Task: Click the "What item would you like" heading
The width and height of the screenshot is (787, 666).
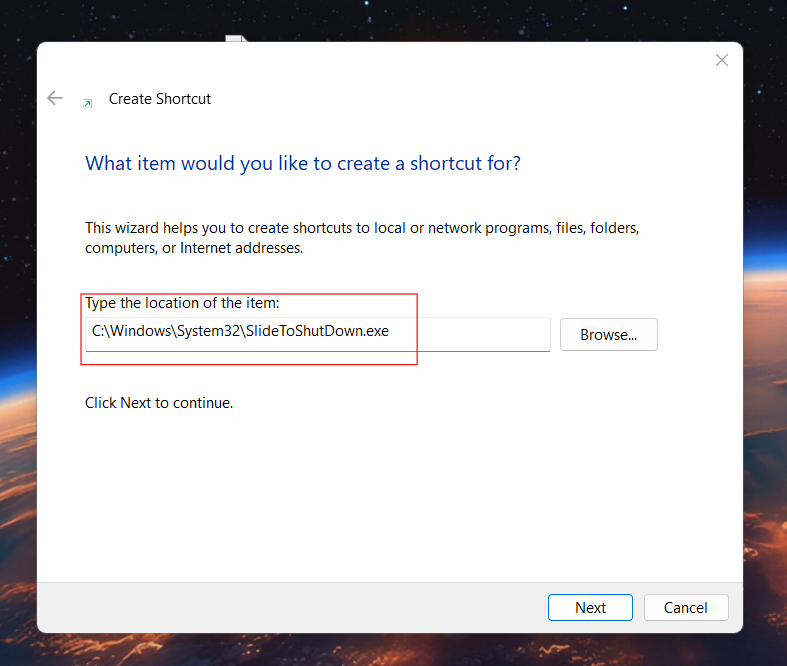Action: click(302, 163)
